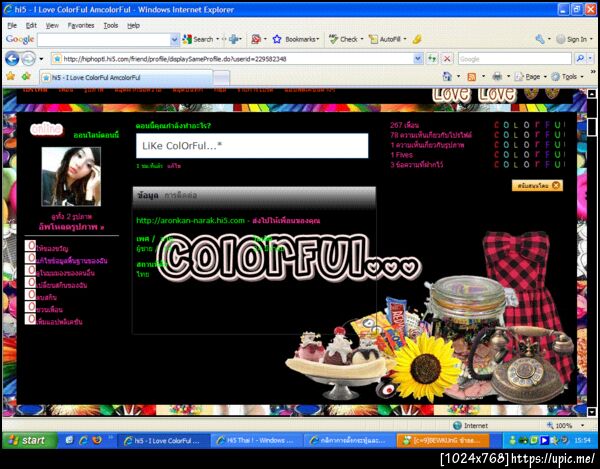Open the File menu
Viewport: 600px width, 469px height.
[x=12, y=25]
